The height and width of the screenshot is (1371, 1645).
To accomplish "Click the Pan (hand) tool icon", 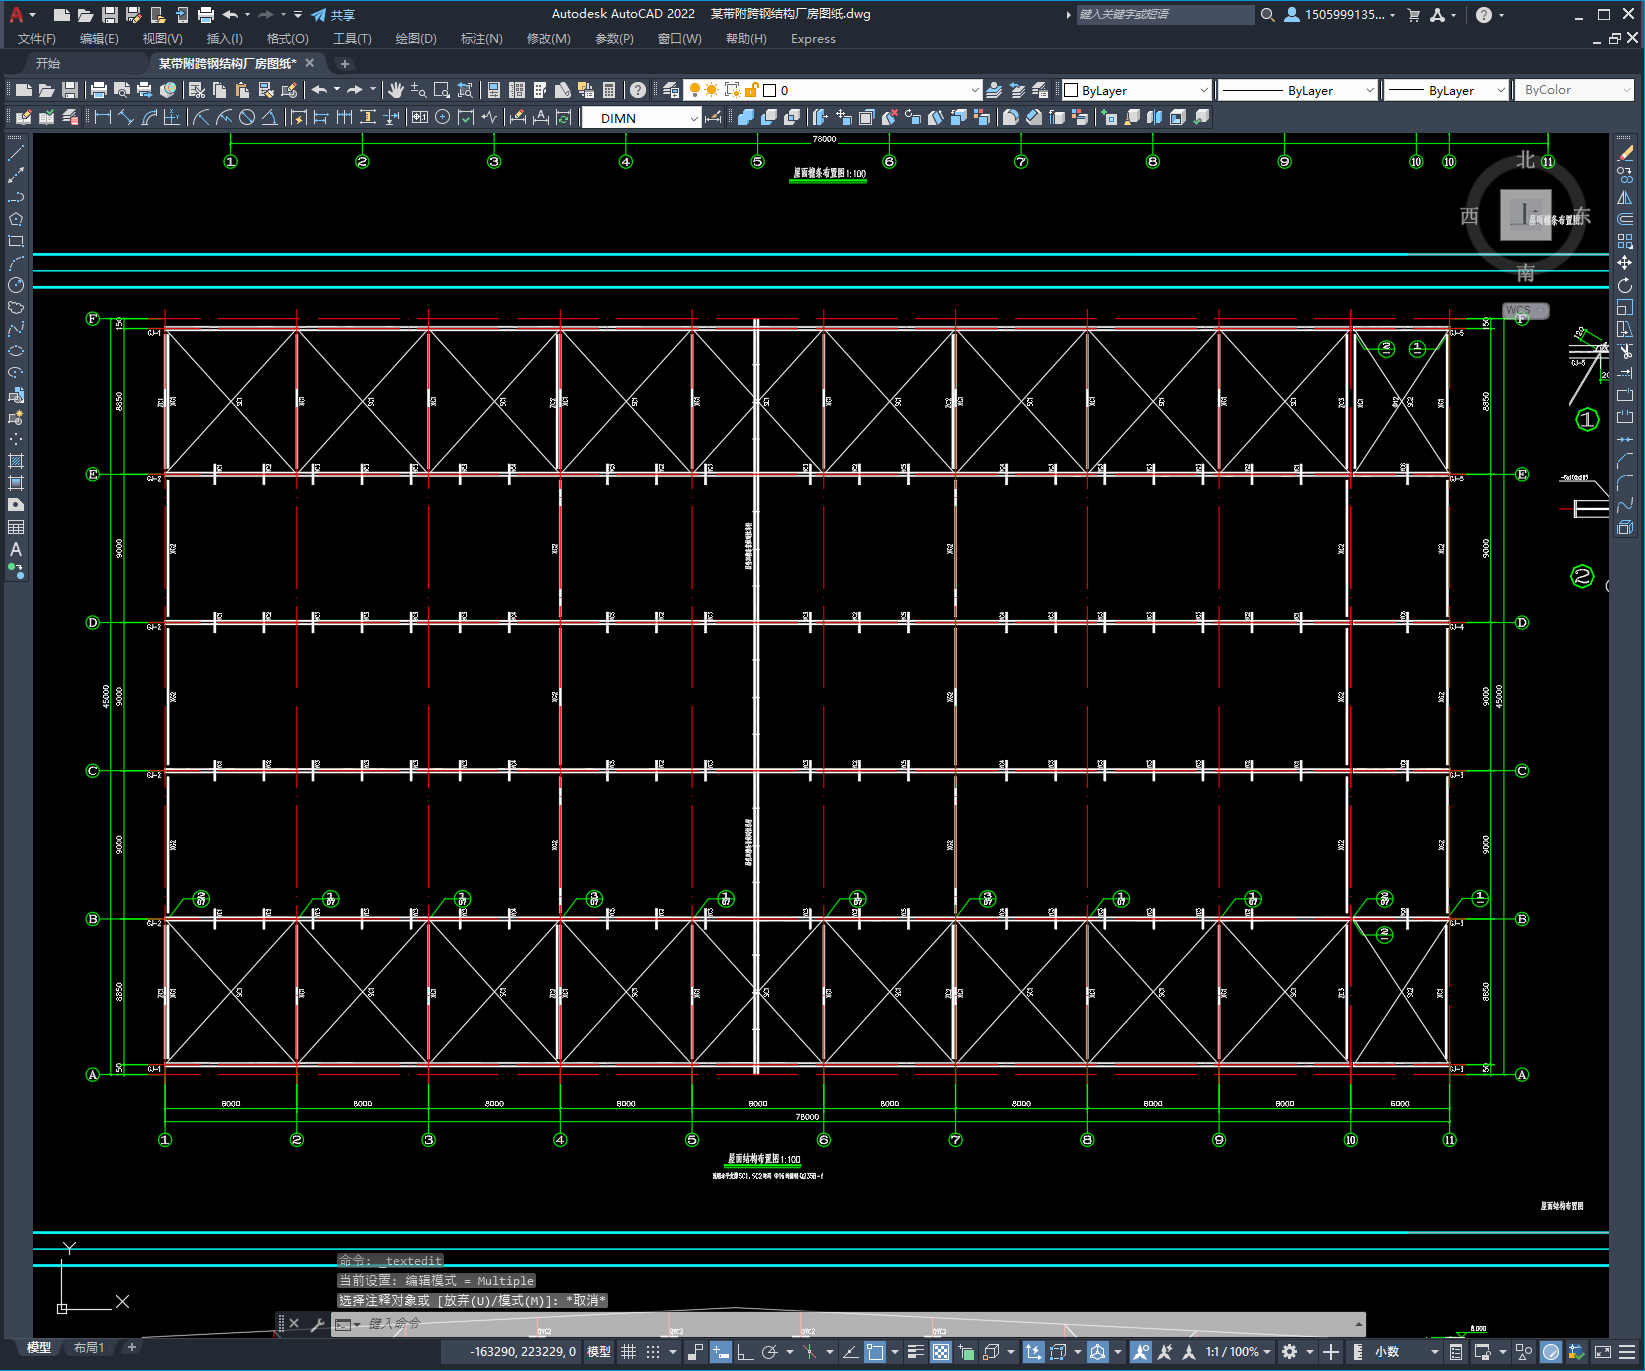I will click(396, 90).
